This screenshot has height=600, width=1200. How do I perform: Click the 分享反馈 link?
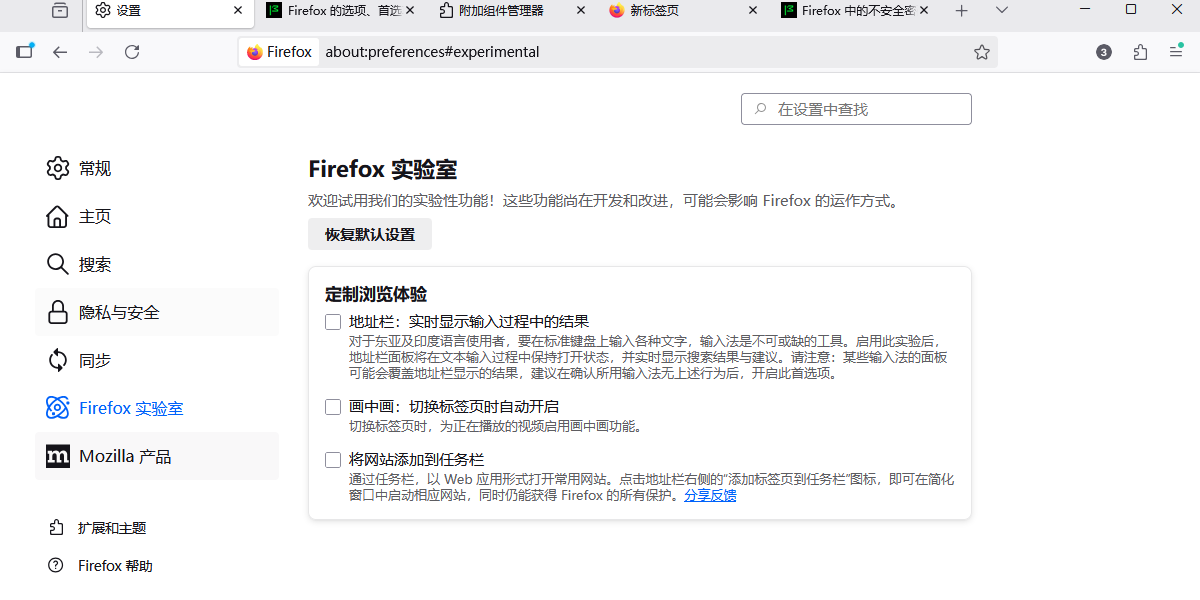[710, 495]
